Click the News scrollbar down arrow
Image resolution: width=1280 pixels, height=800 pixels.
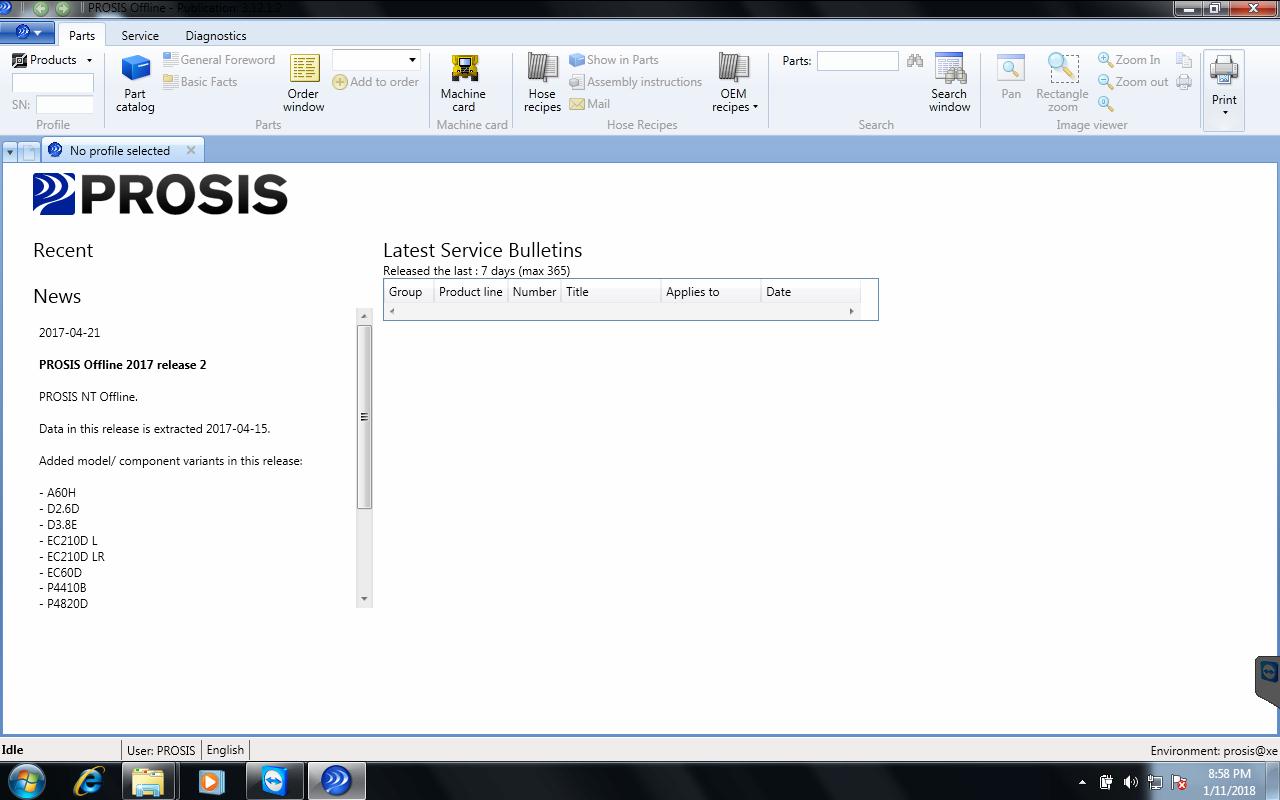coord(364,599)
